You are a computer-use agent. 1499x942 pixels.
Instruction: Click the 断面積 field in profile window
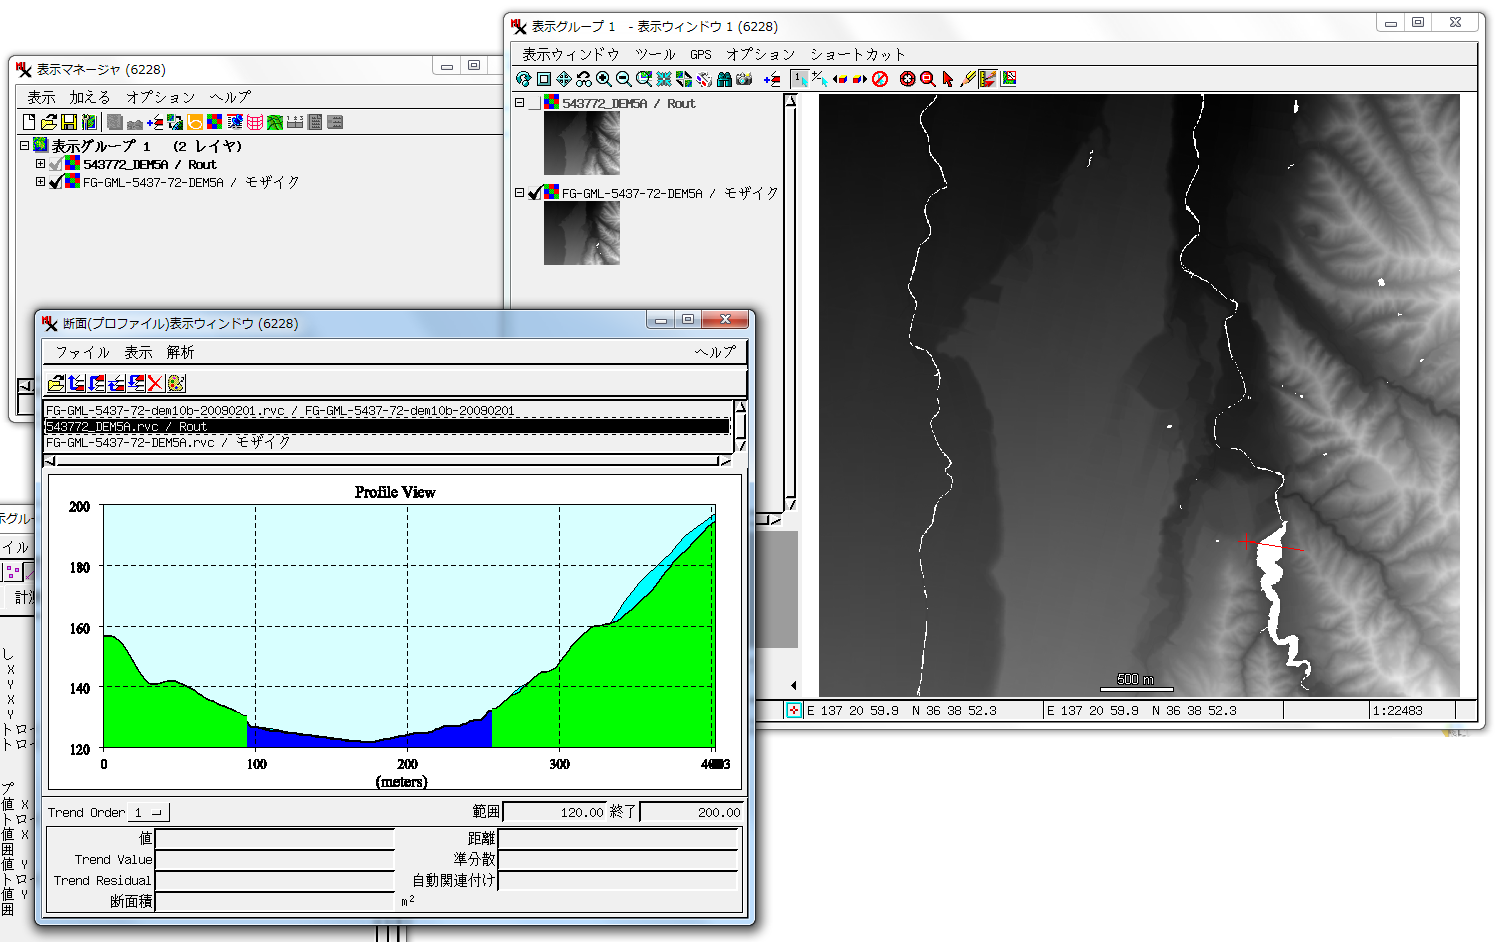275,901
